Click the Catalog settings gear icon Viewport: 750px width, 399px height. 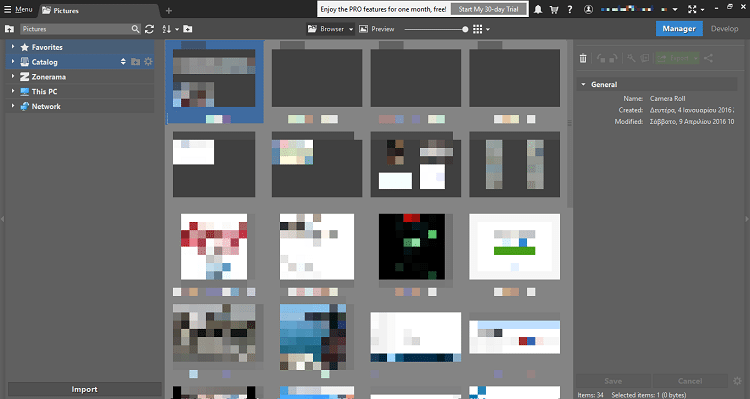coord(148,62)
